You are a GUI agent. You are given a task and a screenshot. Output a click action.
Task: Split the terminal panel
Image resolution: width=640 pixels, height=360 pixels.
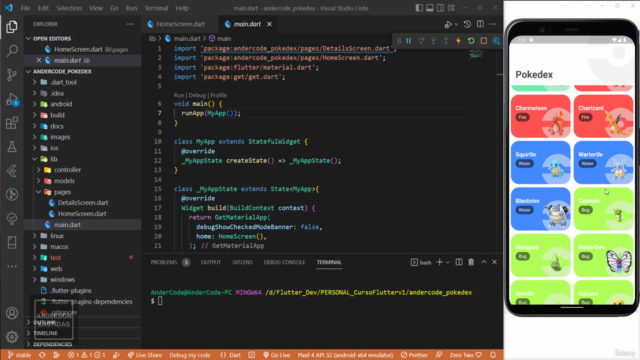pos(459,262)
